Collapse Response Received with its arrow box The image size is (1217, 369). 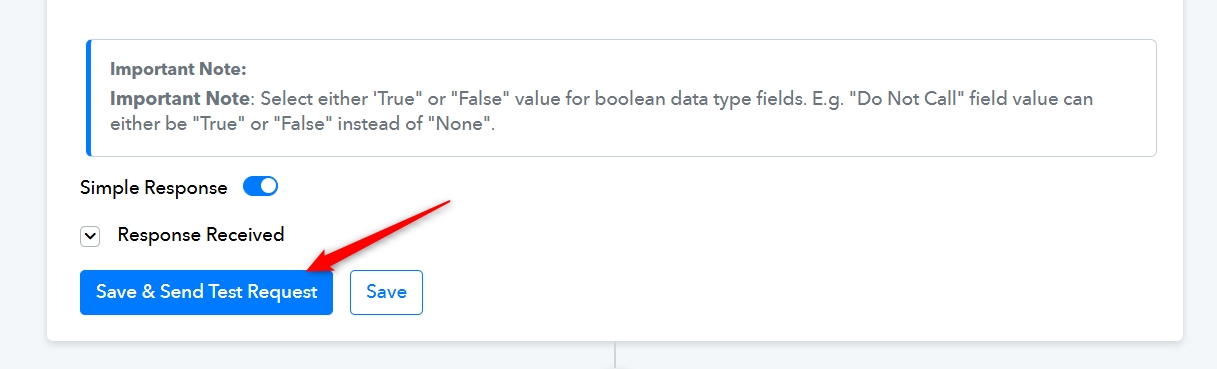pos(91,236)
